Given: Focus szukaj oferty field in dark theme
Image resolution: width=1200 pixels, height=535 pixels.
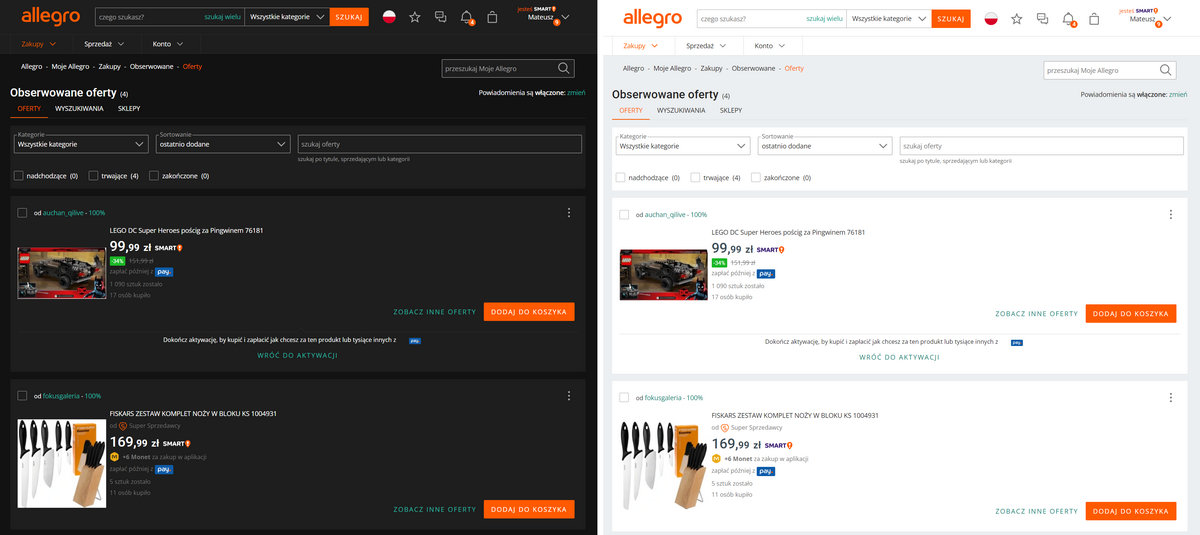Looking at the screenshot, I should (440, 144).
